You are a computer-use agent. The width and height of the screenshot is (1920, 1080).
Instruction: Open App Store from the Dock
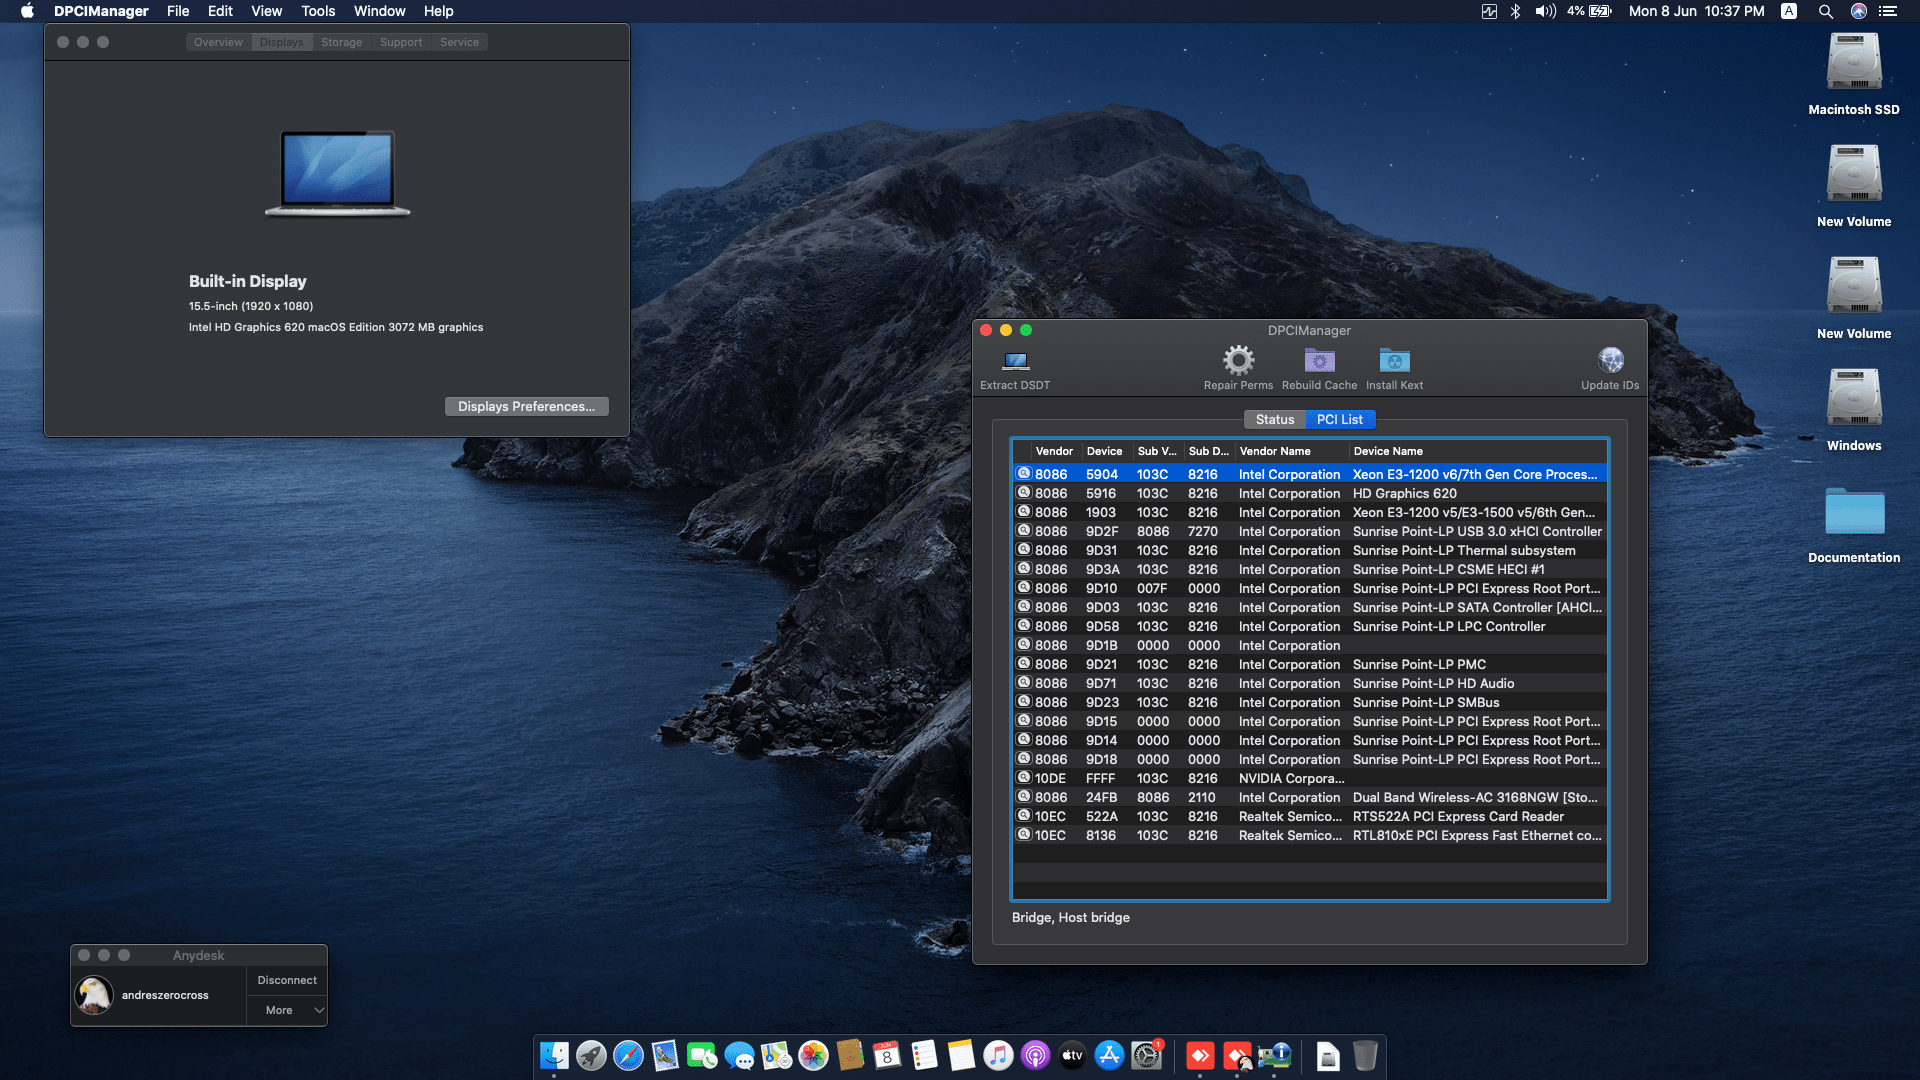[x=1109, y=1055]
